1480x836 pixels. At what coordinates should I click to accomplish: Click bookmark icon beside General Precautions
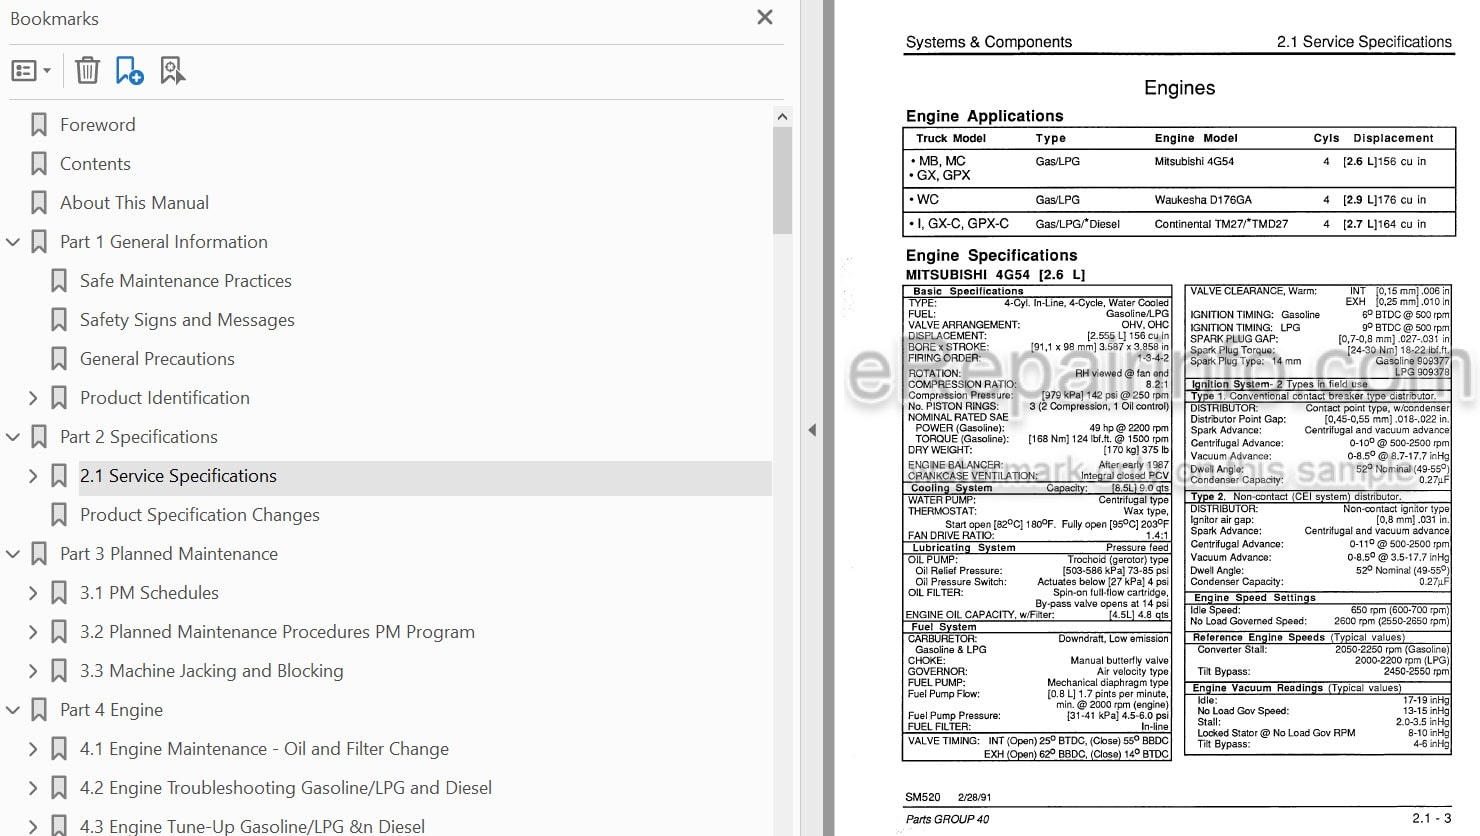coord(59,359)
